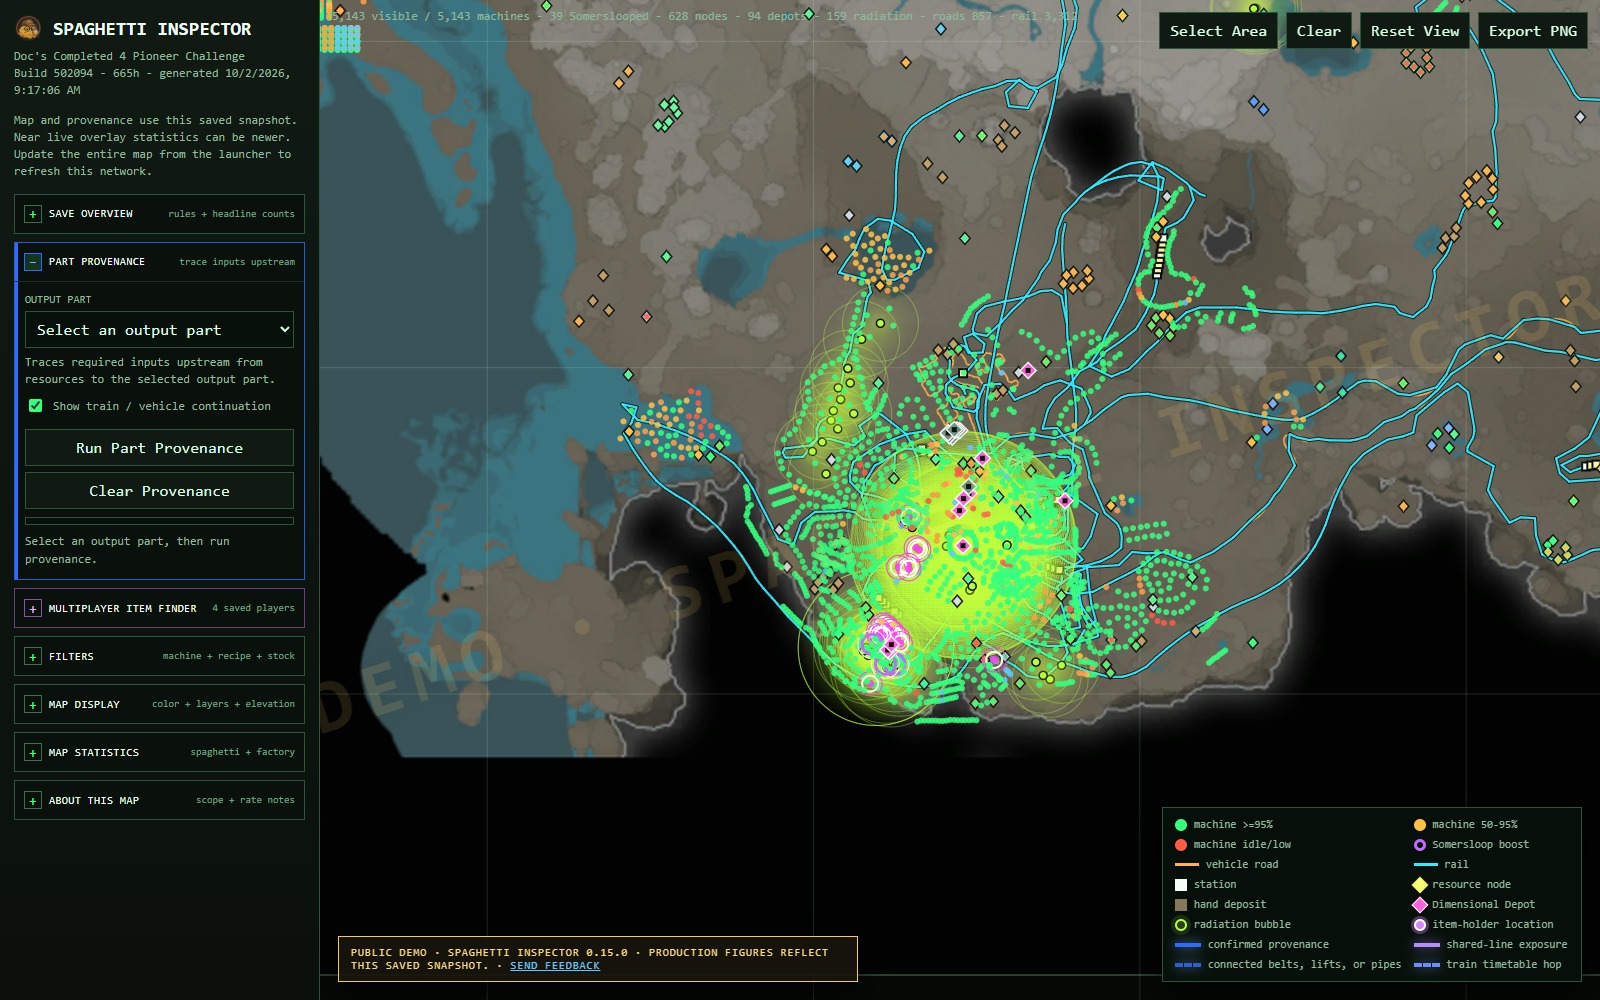Click the '4 saved players' text

pyautogui.click(x=253, y=608)
